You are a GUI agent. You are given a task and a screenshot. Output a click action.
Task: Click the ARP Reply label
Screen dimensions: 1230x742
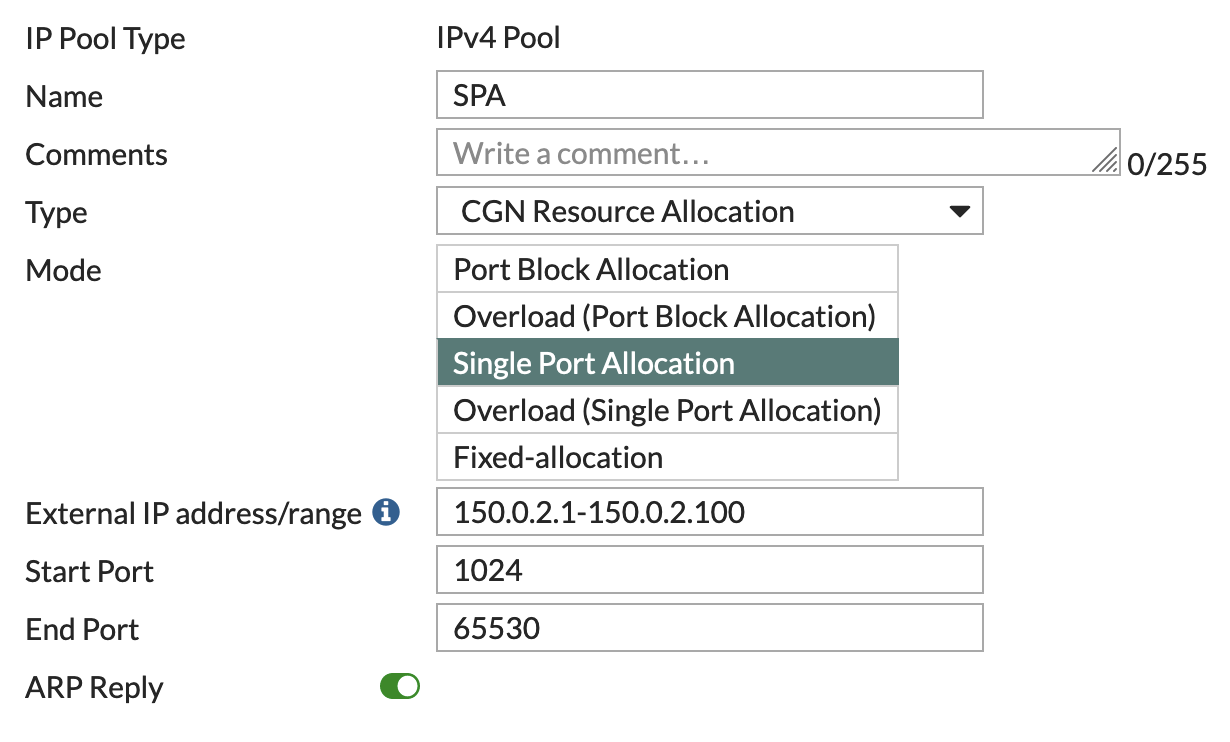pos(94,688)
